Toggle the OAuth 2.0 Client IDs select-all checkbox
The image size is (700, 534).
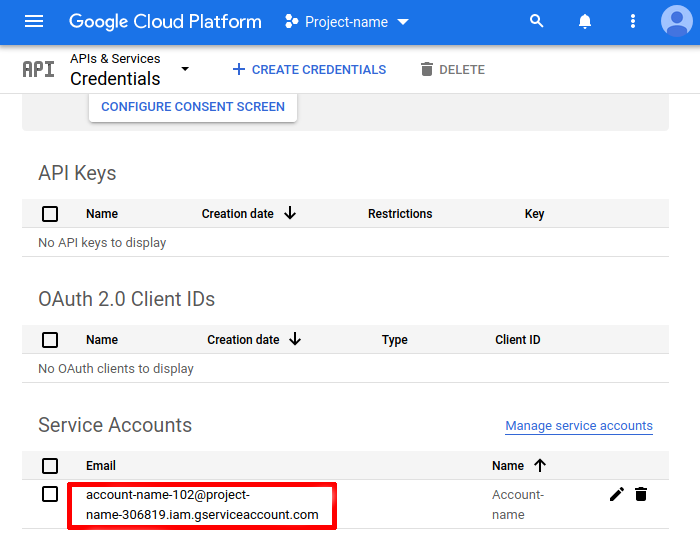[x=50, y=340]
